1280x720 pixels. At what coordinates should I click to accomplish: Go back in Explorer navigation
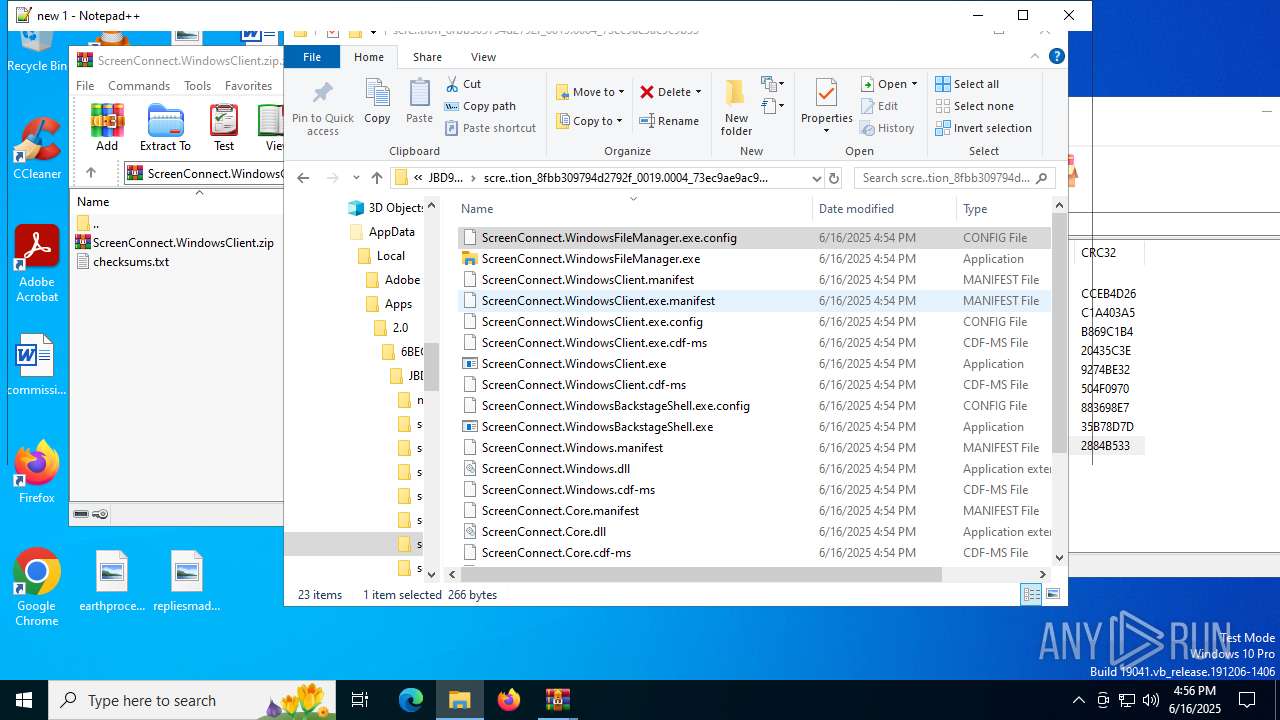pos(303,178)
